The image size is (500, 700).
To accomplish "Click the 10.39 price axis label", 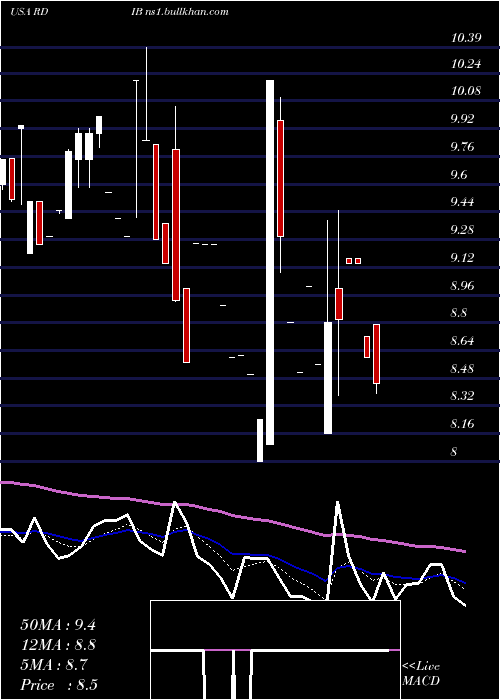I will 466,37.
